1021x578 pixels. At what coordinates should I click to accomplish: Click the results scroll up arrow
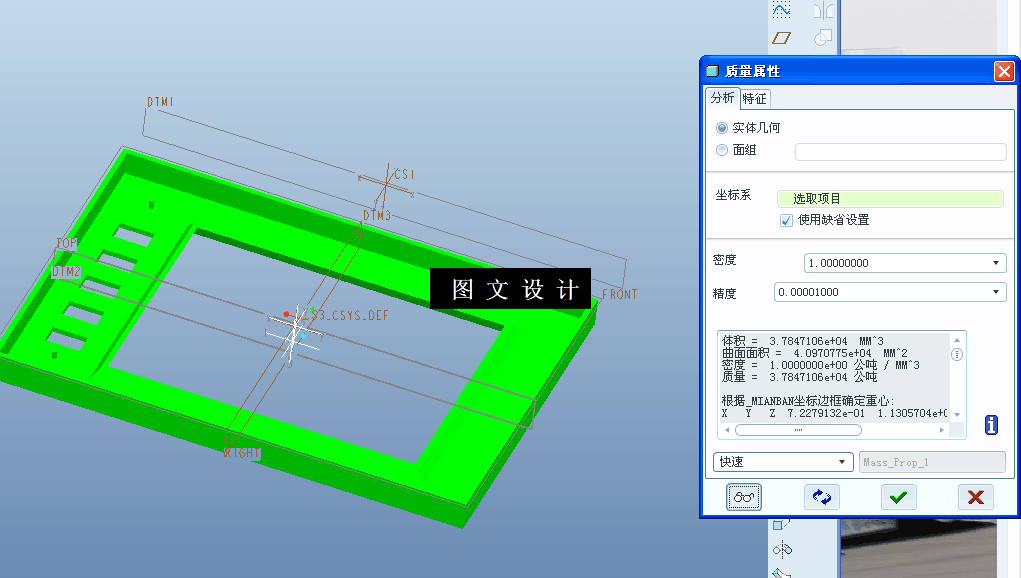pos(957,340)
